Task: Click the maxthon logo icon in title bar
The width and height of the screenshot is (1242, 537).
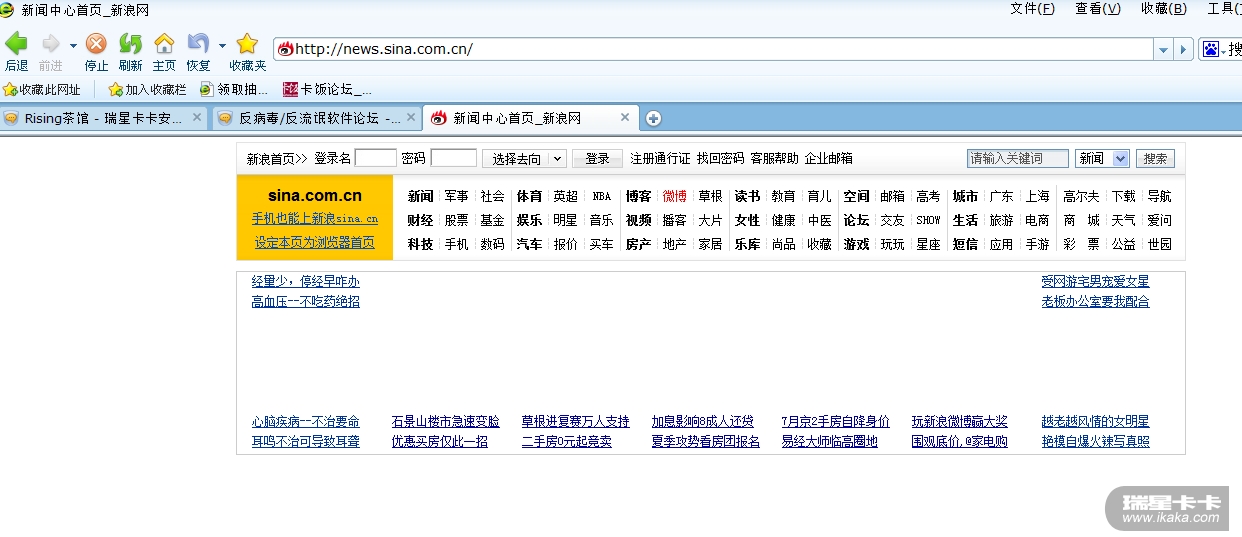Action: (x=7, y=9)
